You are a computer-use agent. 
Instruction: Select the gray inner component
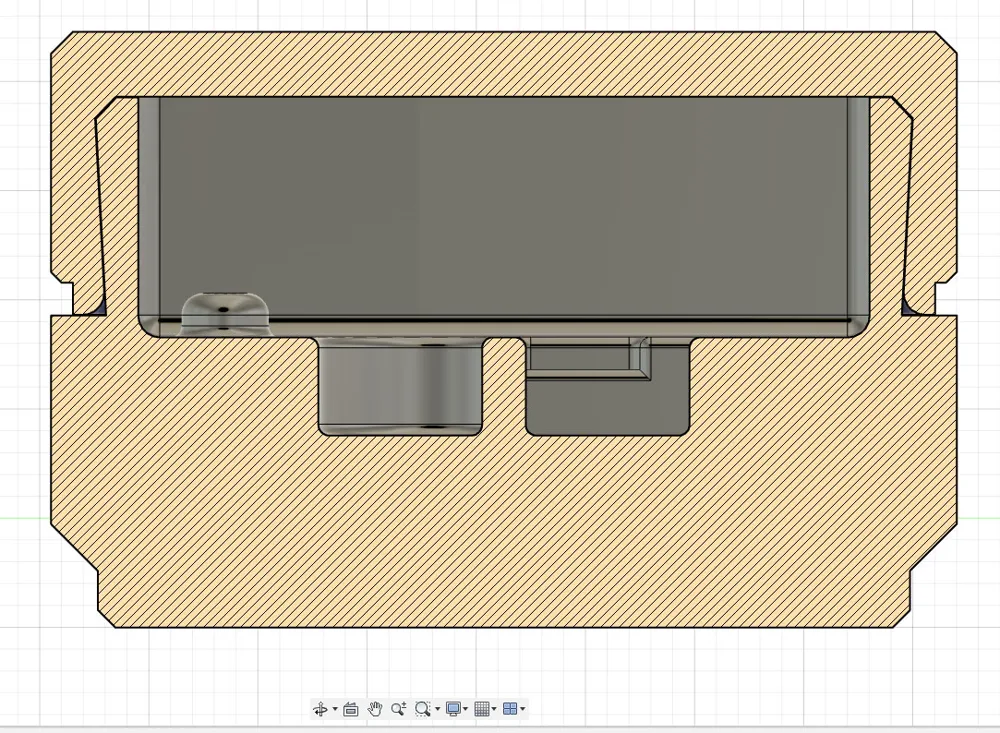[500, 200]
